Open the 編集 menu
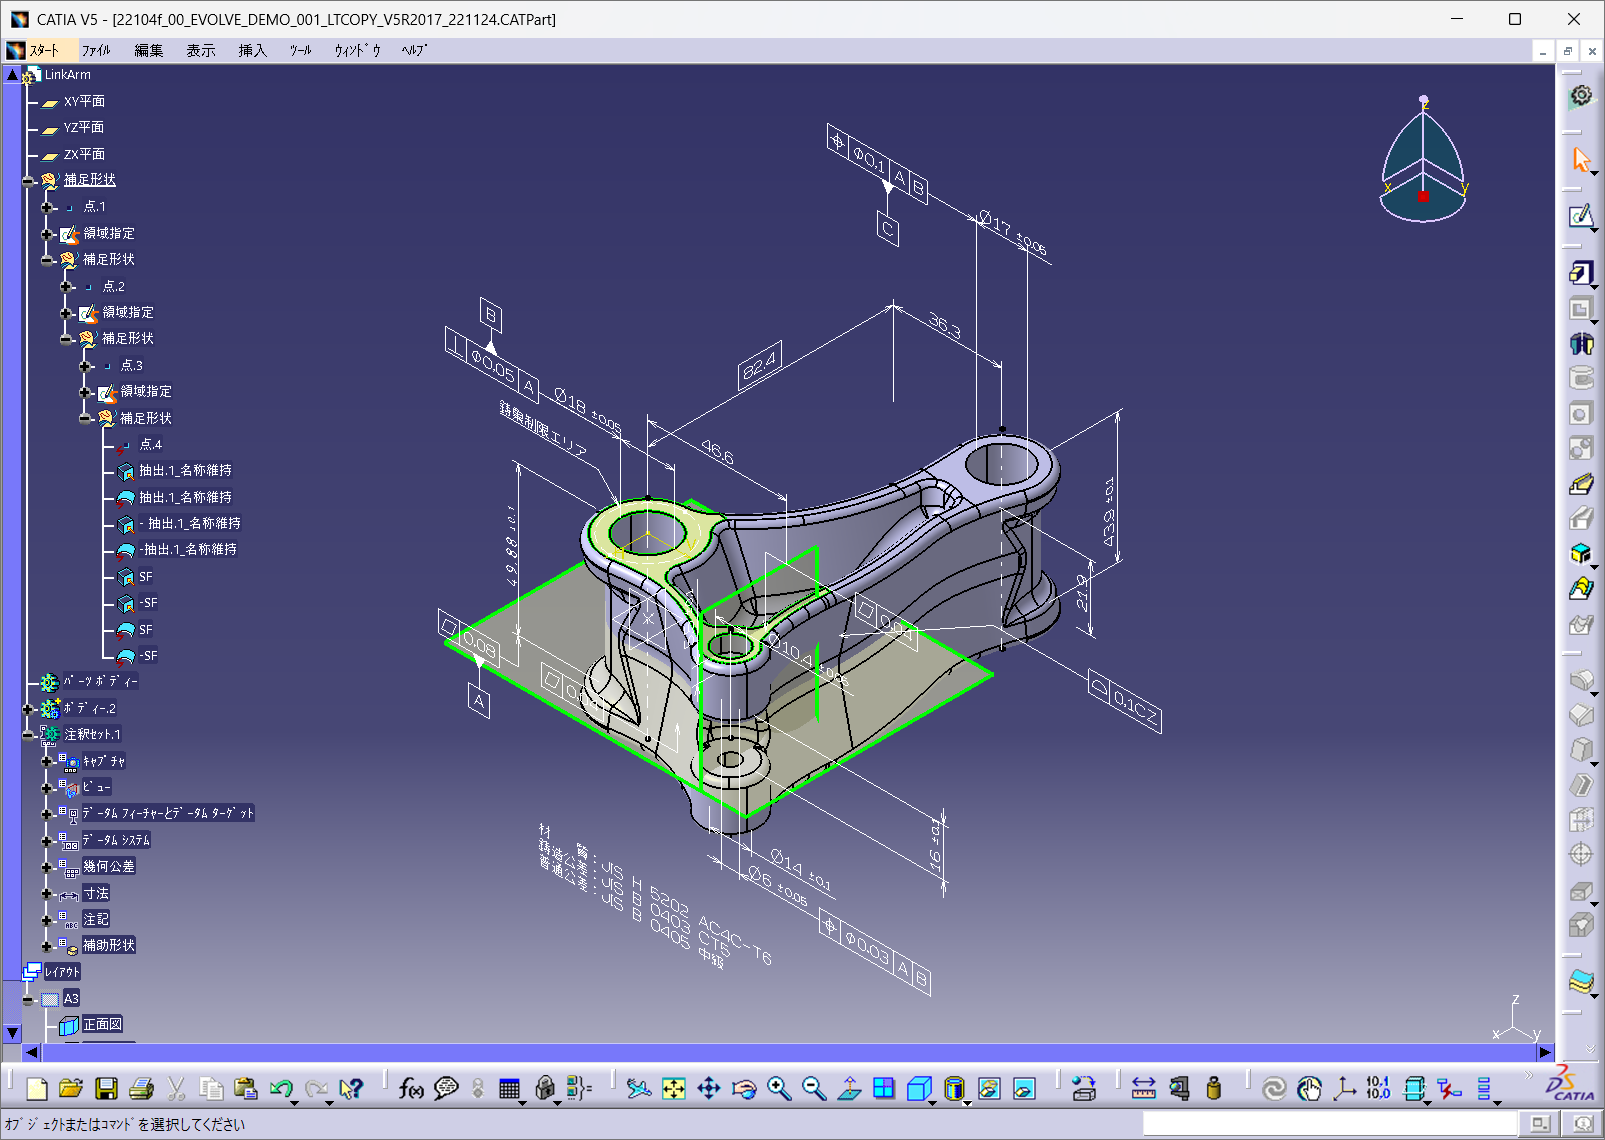The image size is (1605, 1140). 149,50
